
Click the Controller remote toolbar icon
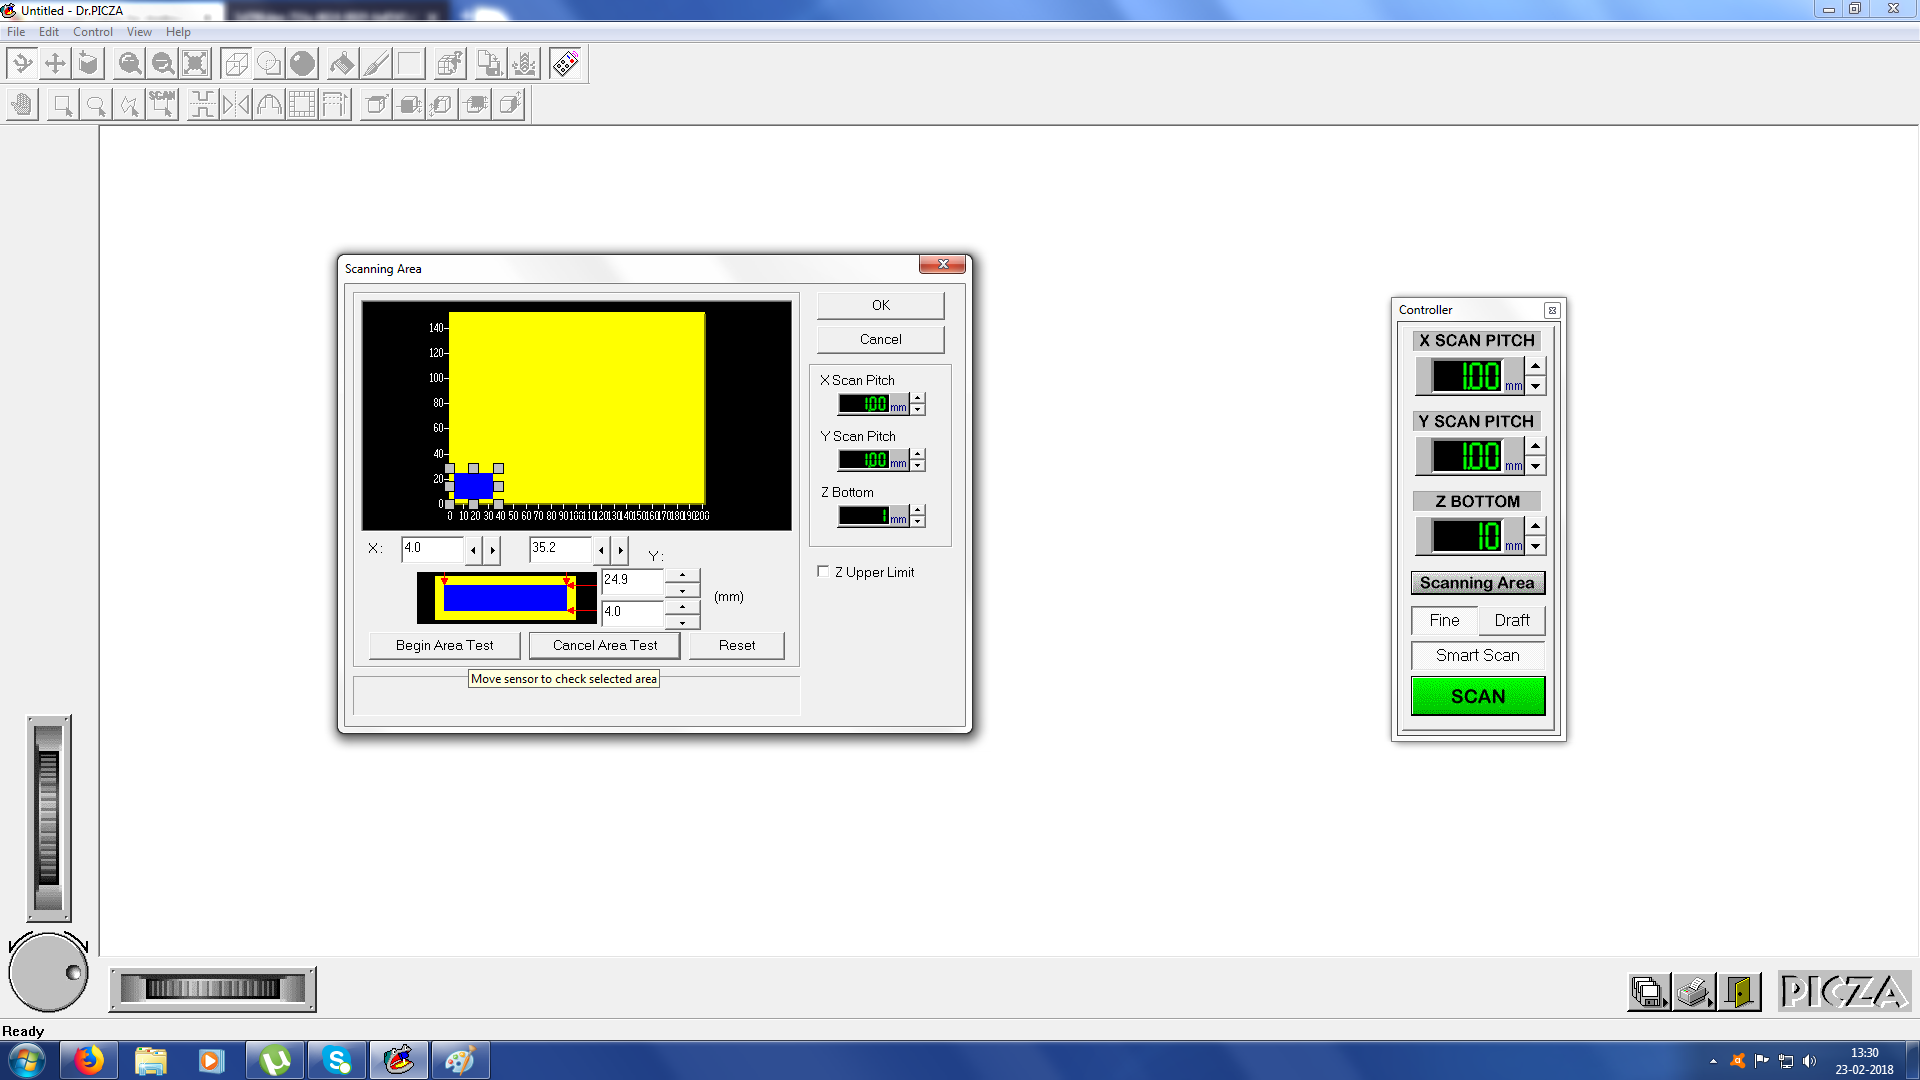pos(565,64)
